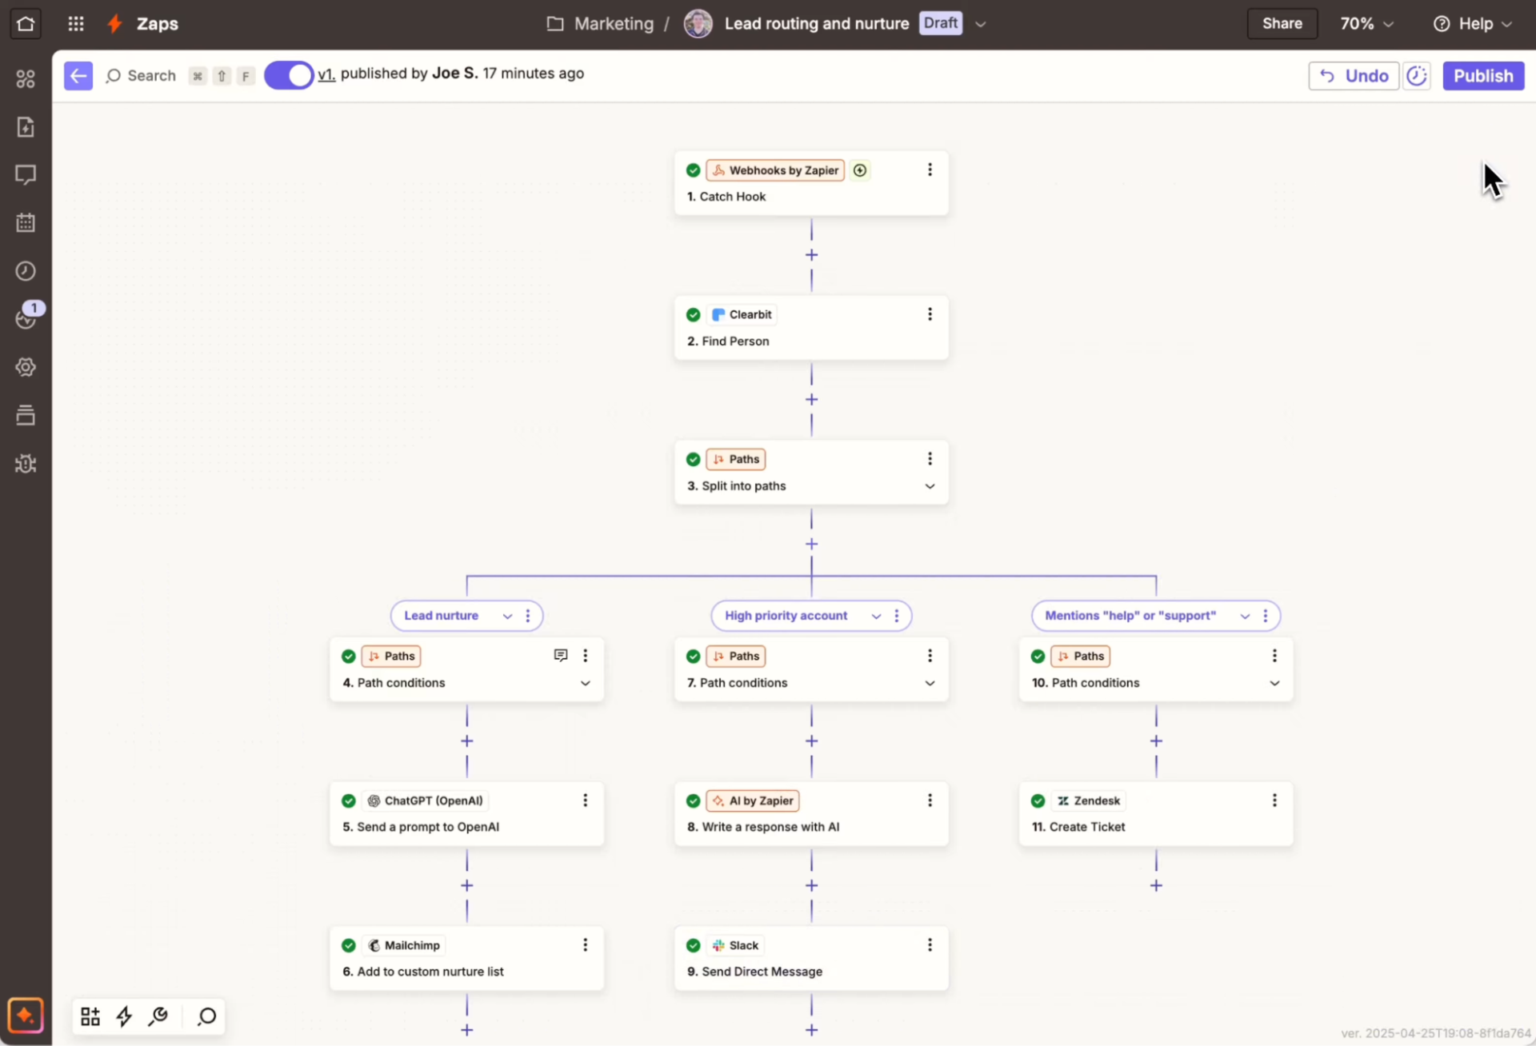Click the magnifier icon in bottom toolbar

(205, 1016)
